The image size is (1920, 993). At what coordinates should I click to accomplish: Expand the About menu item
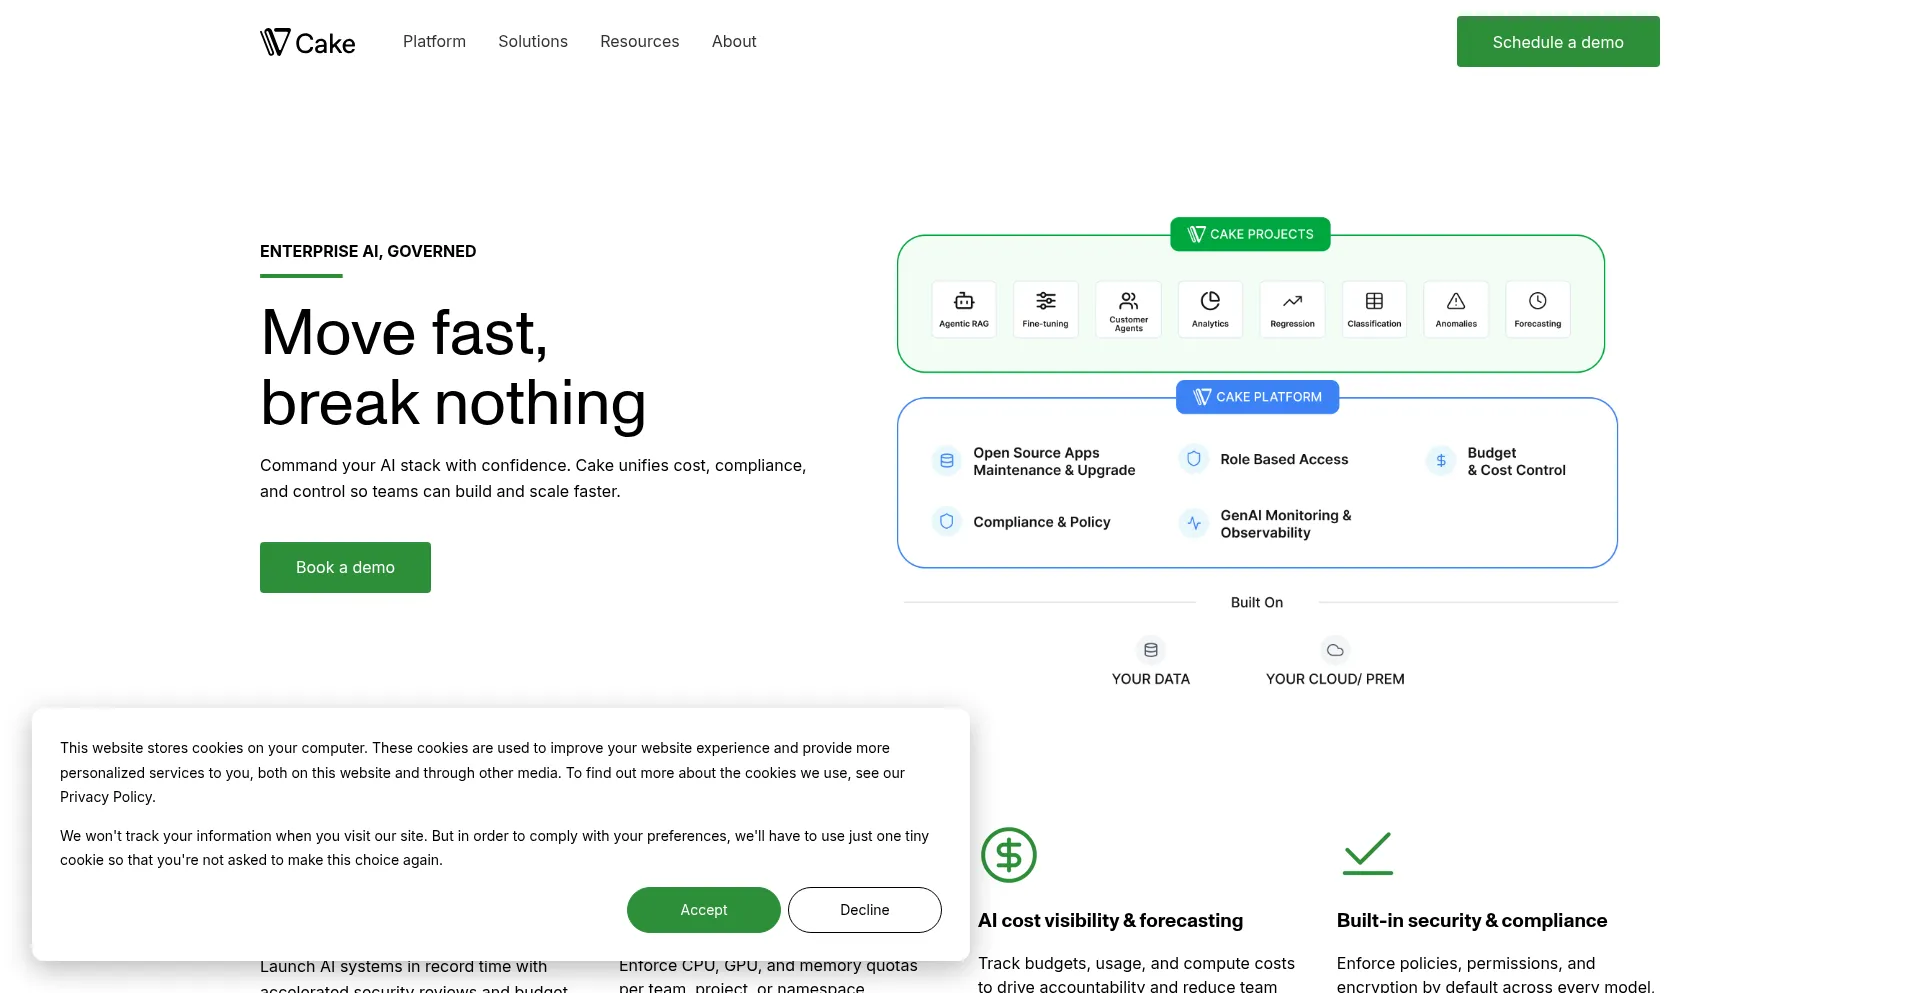click(733, 41)
